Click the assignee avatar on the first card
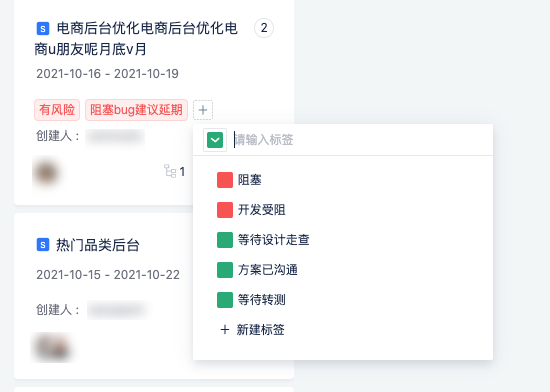The image size is (550, 392). 46,173
